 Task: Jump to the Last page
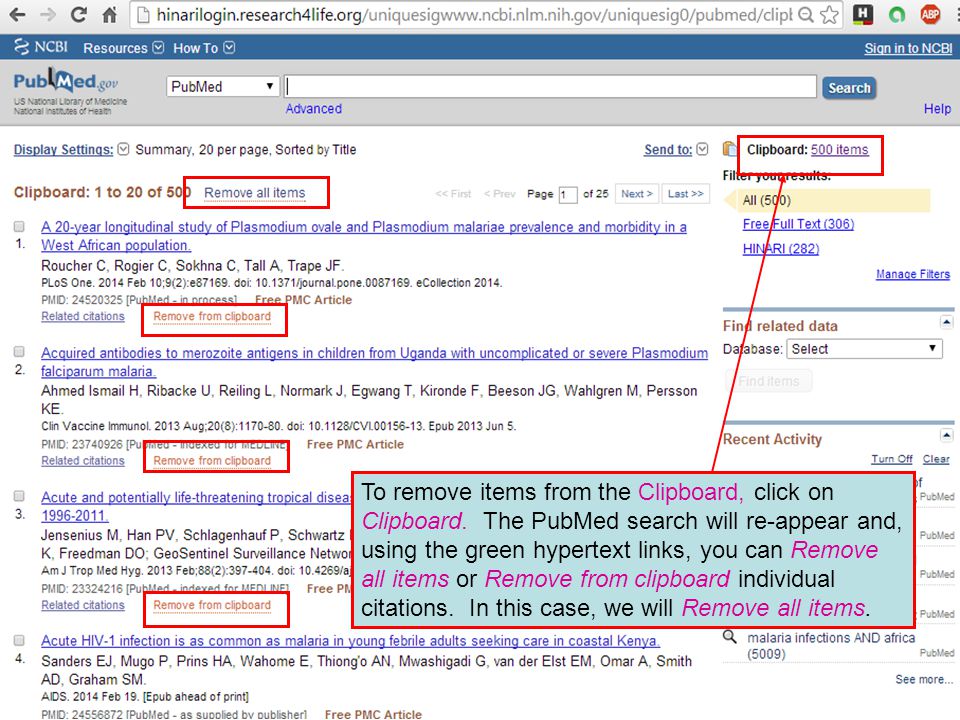685,193
